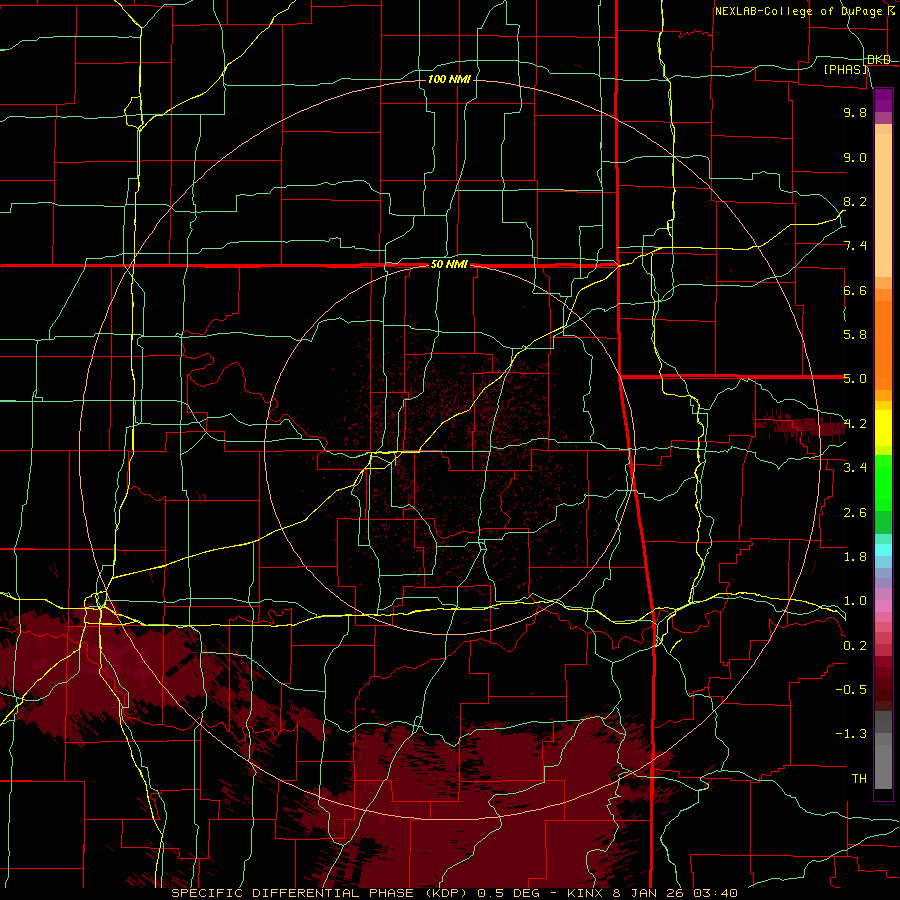Pick the orange swatch on the color bar
The width and height of the screenshot is (900, 900).
point(883,344)
